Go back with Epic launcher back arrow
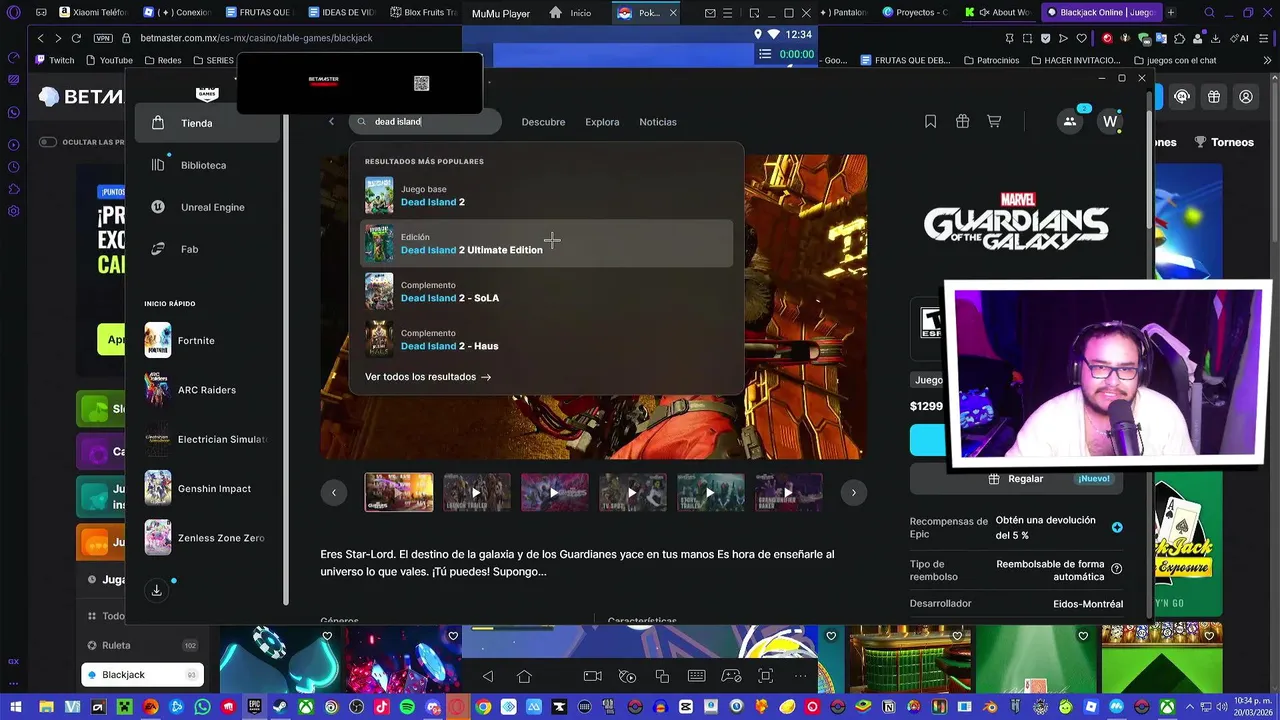 [331, 122]
